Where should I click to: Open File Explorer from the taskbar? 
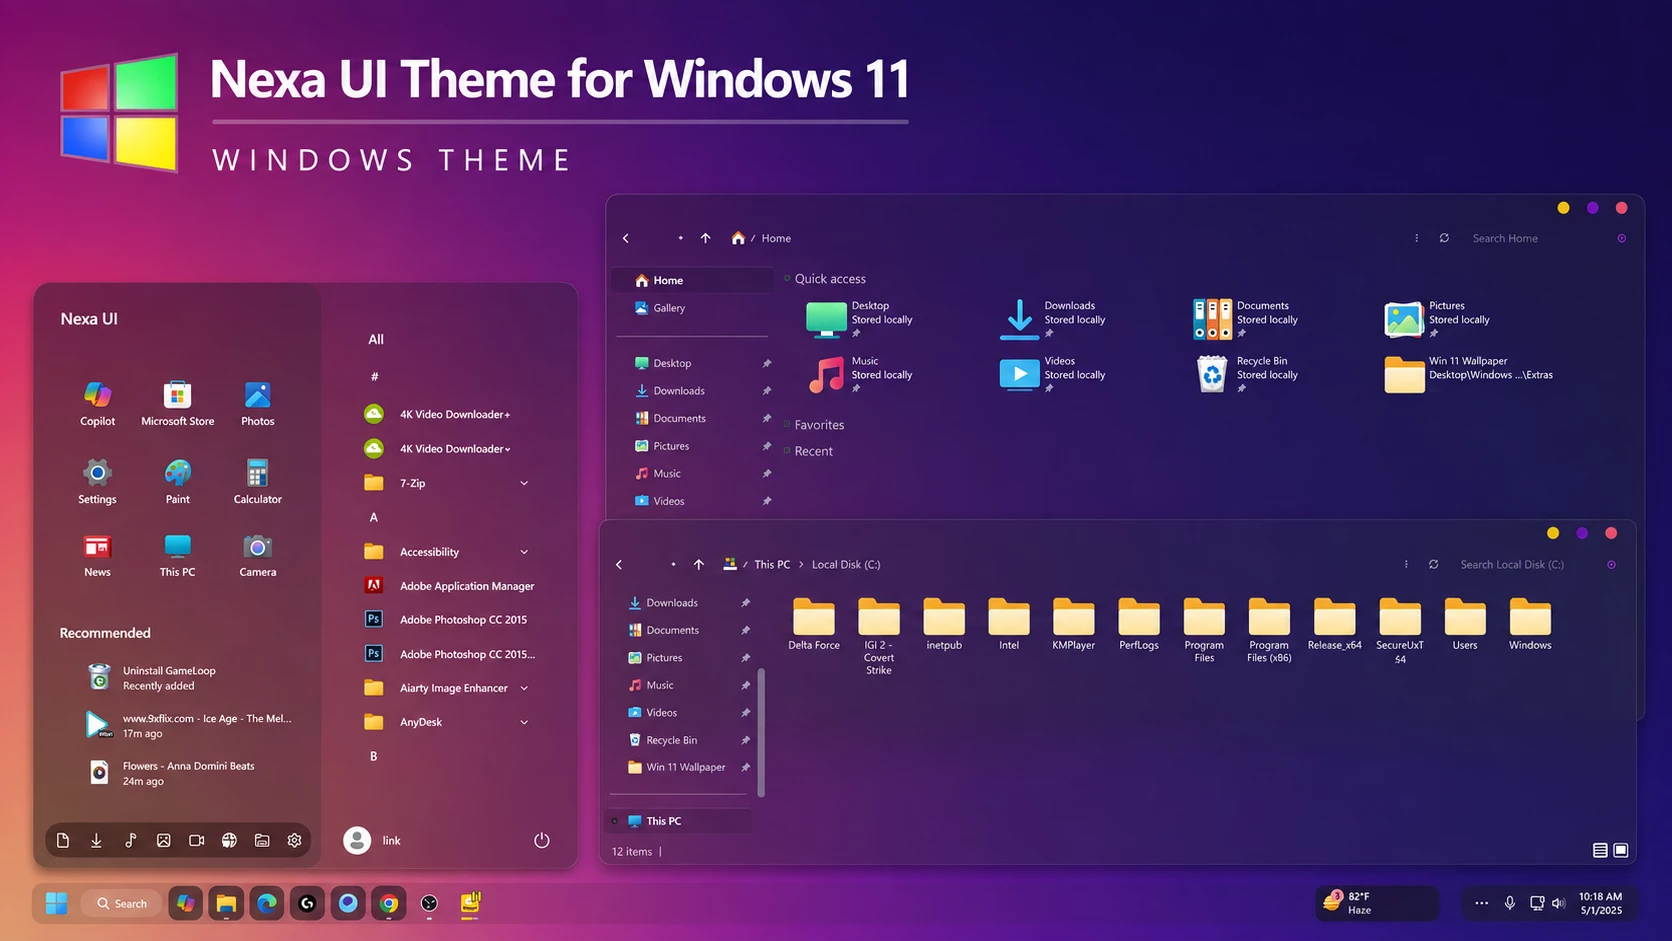(x=226, y=903)
